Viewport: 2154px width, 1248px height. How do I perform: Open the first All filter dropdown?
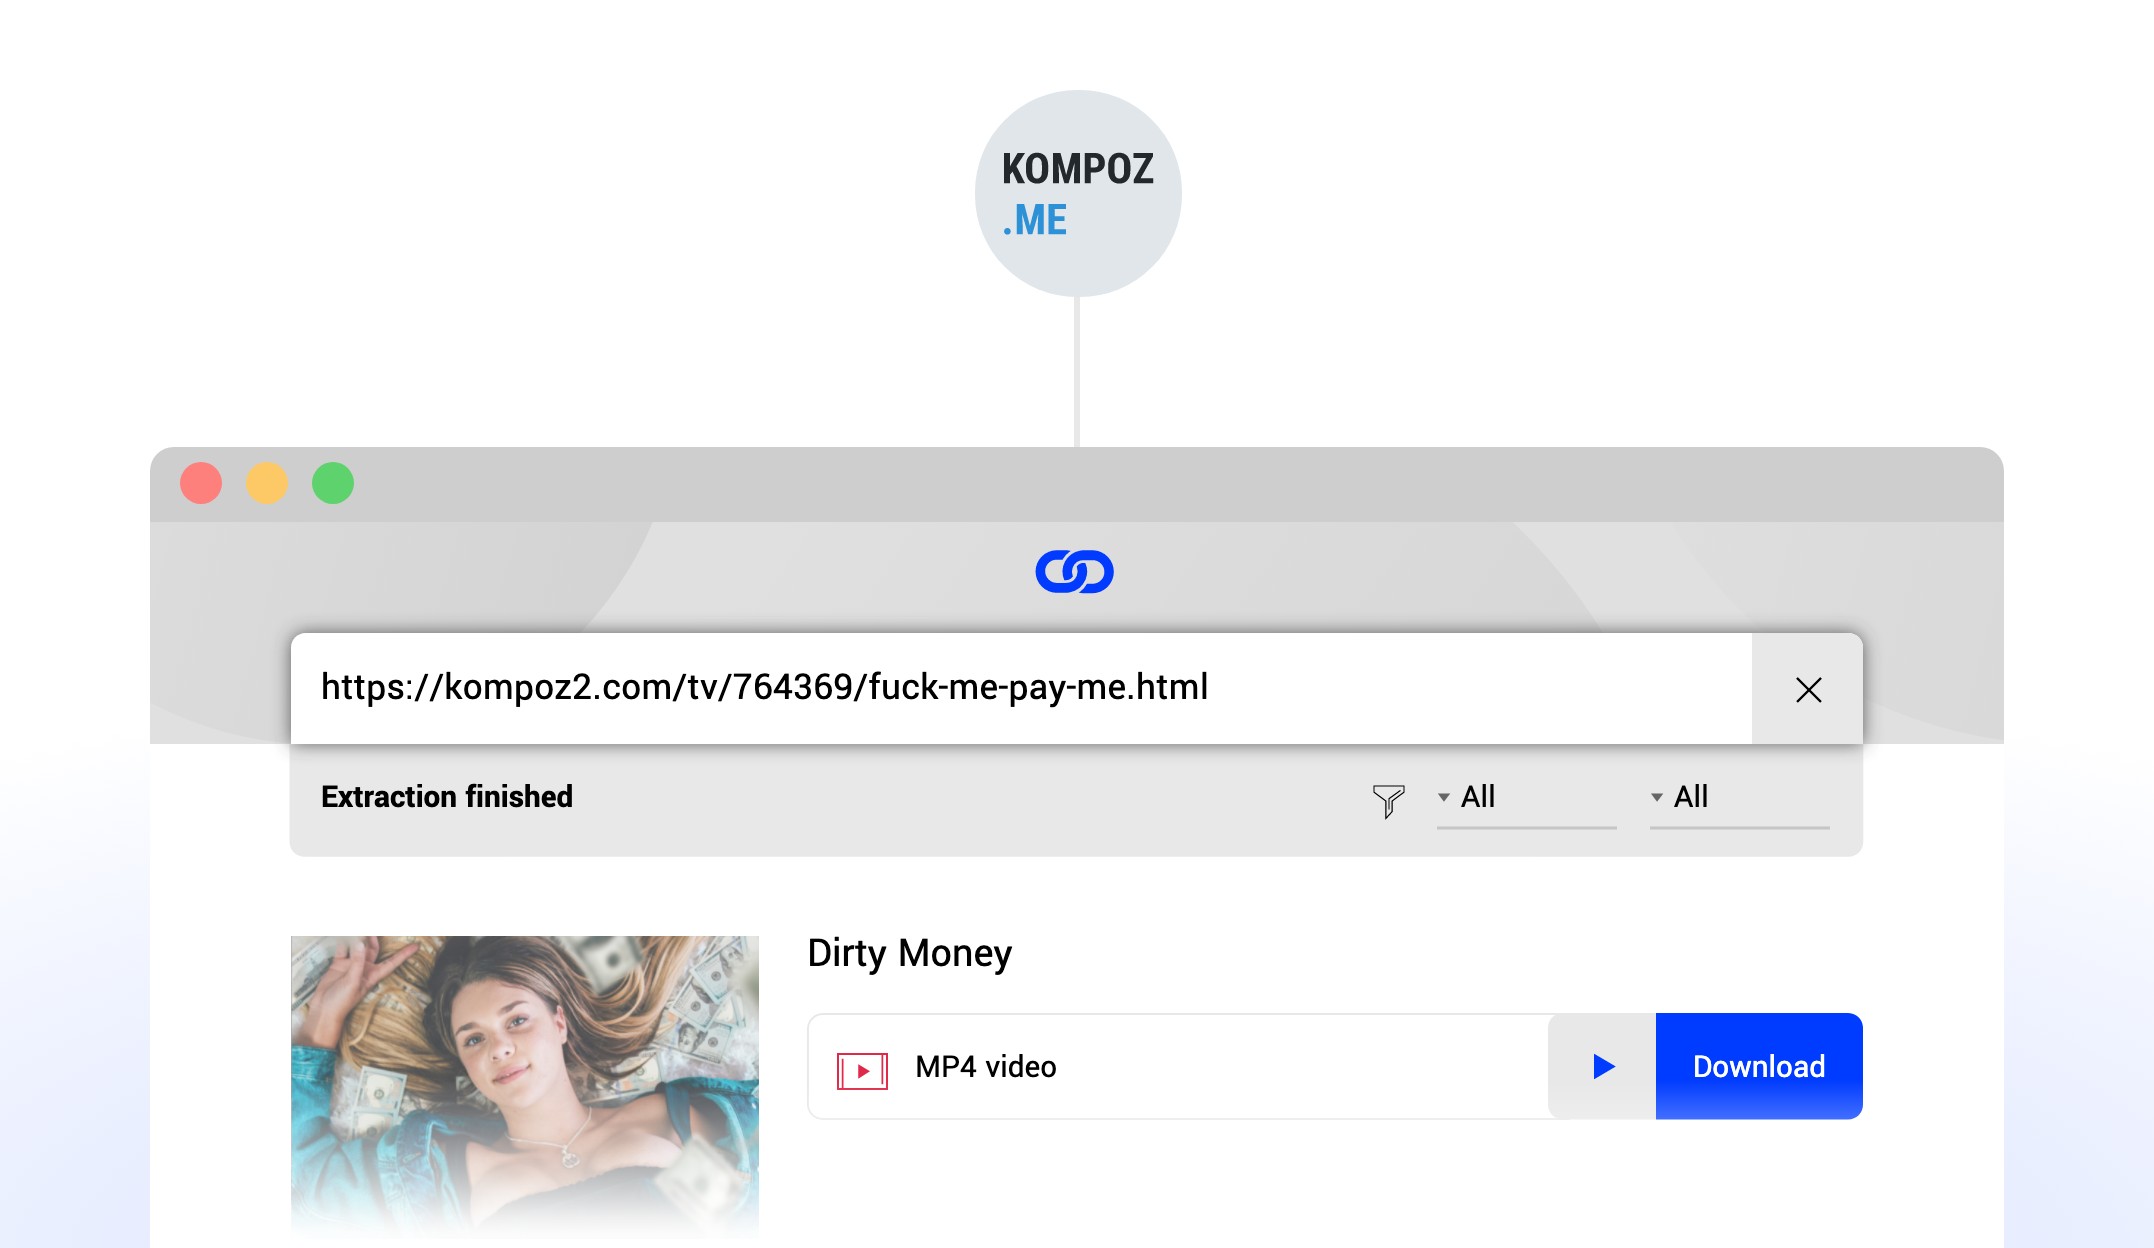tap(1527, 799)
